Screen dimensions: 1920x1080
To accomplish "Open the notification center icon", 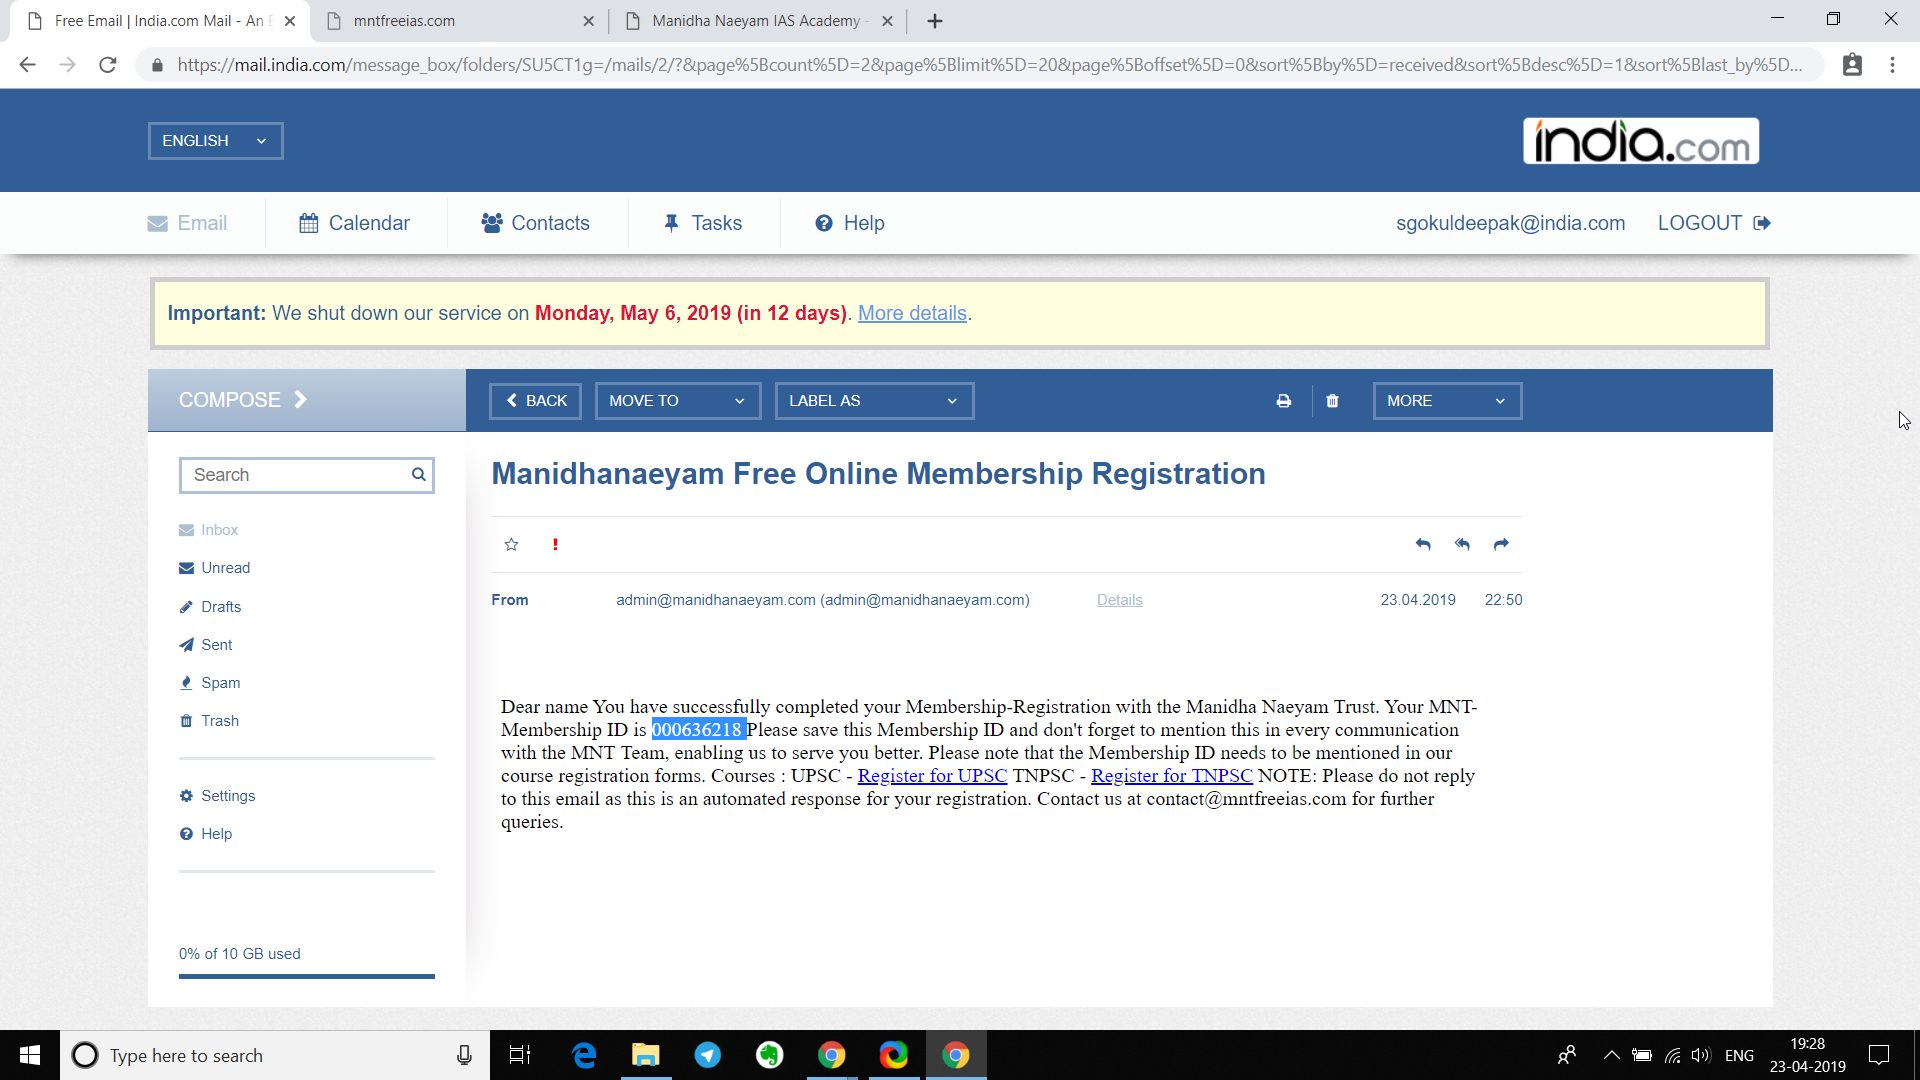I will (1879, 1055).
